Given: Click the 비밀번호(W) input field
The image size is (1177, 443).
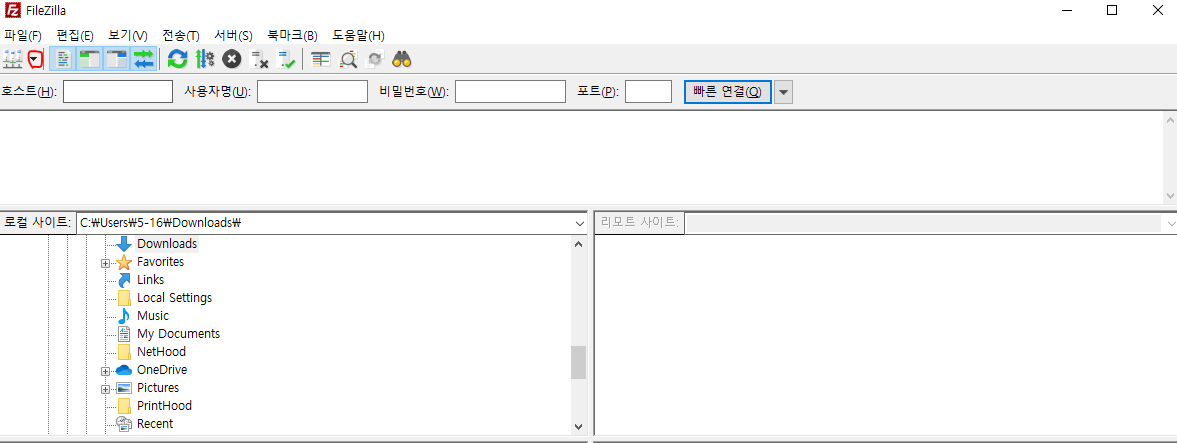Looking at the screenshot, I should [x=510, y=92].
